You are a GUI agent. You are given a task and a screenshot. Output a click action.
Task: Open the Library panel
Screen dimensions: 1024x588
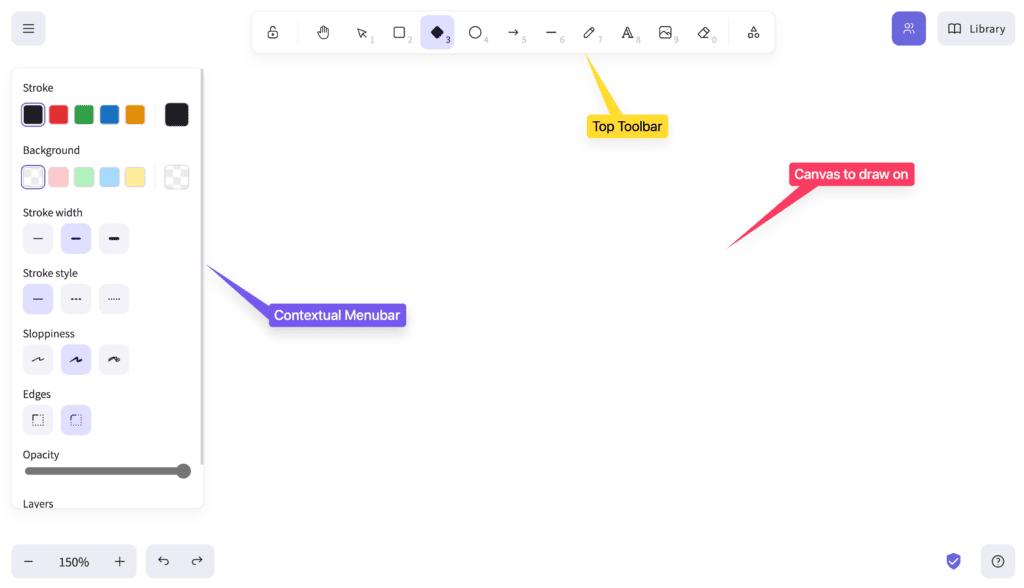pos(975,28)
